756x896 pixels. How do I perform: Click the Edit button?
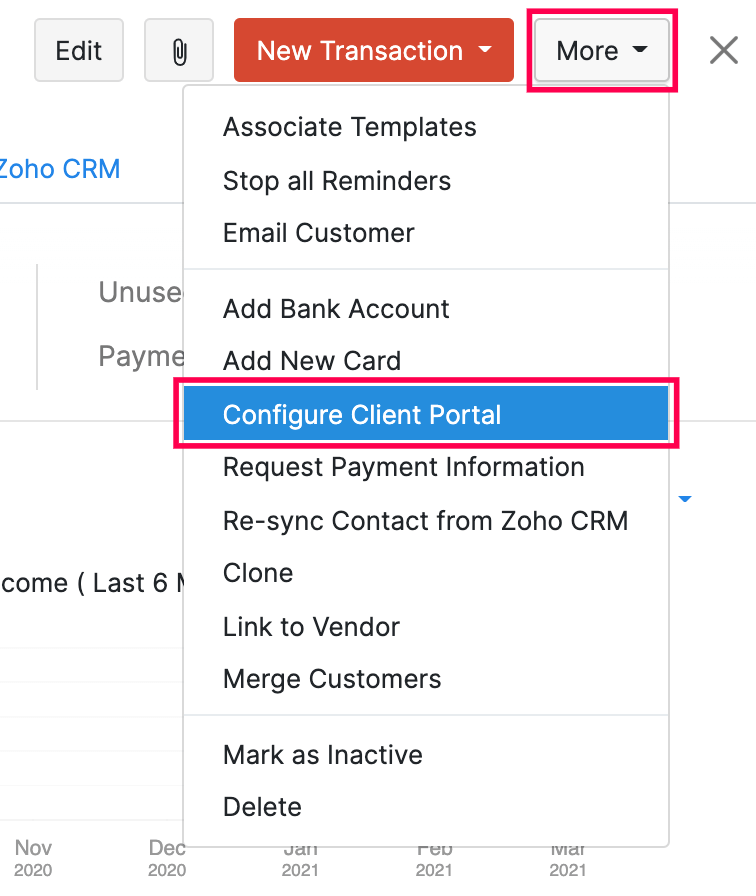[78, 51]
